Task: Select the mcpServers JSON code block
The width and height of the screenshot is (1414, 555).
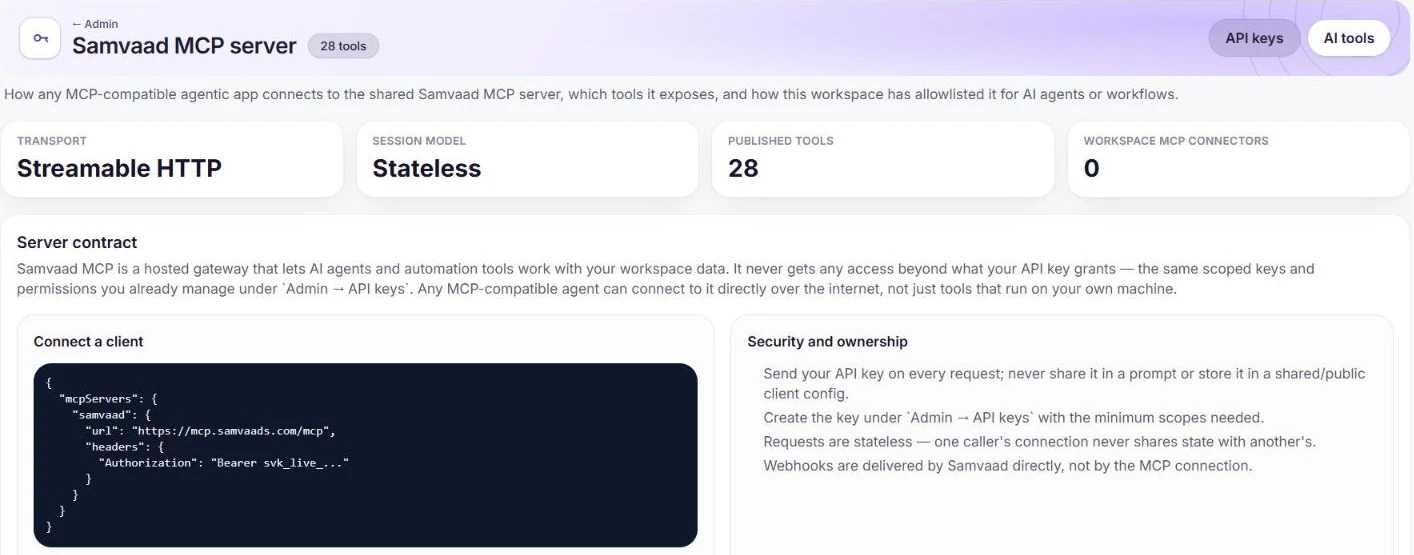Action: [365, 455]
